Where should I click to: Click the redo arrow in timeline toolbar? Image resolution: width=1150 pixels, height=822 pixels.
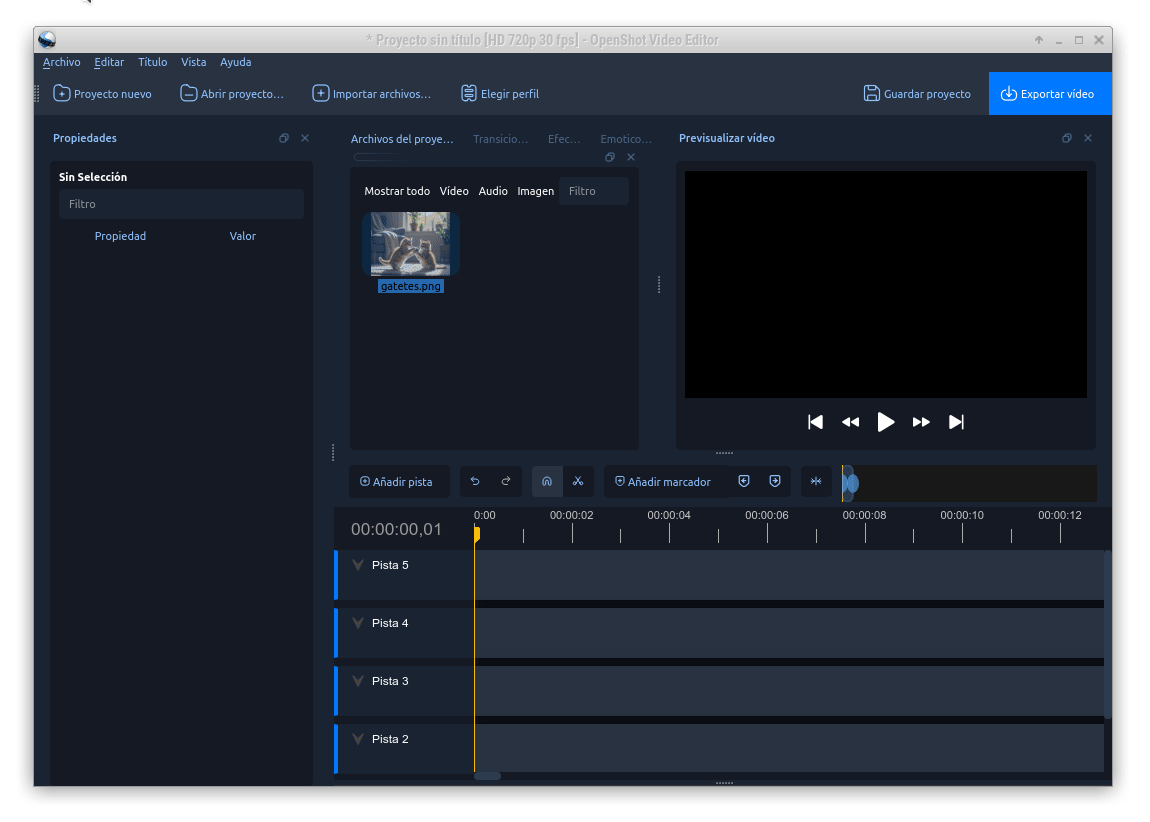point(506,482)
